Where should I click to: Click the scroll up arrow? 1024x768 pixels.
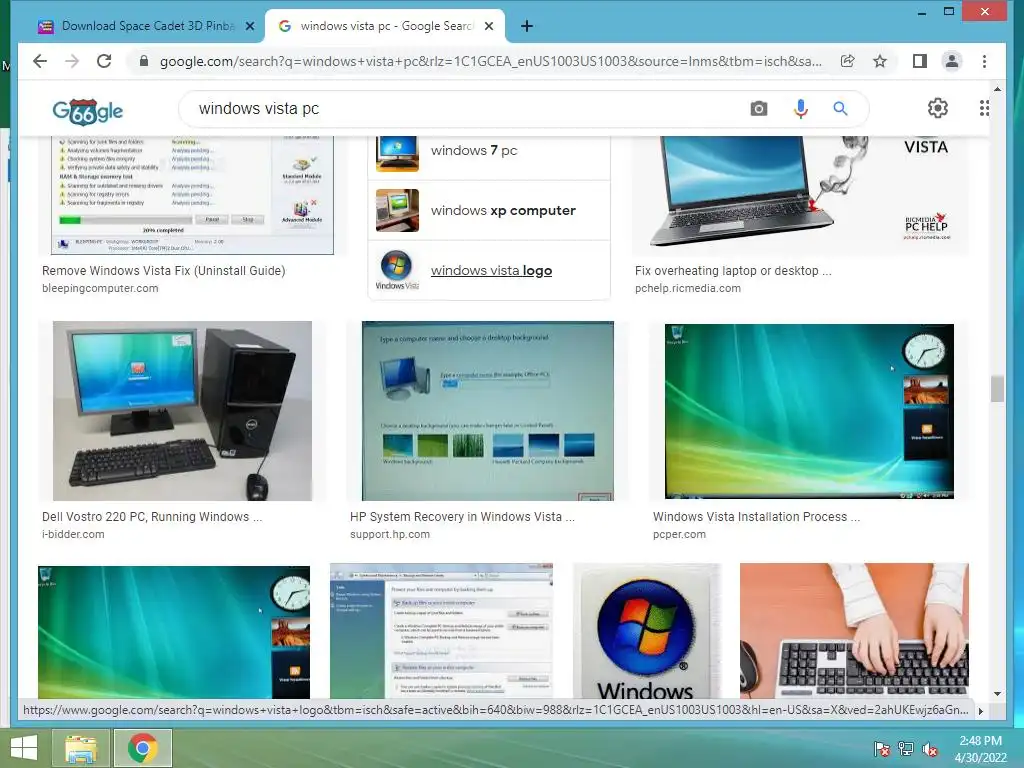pos(997,89)
